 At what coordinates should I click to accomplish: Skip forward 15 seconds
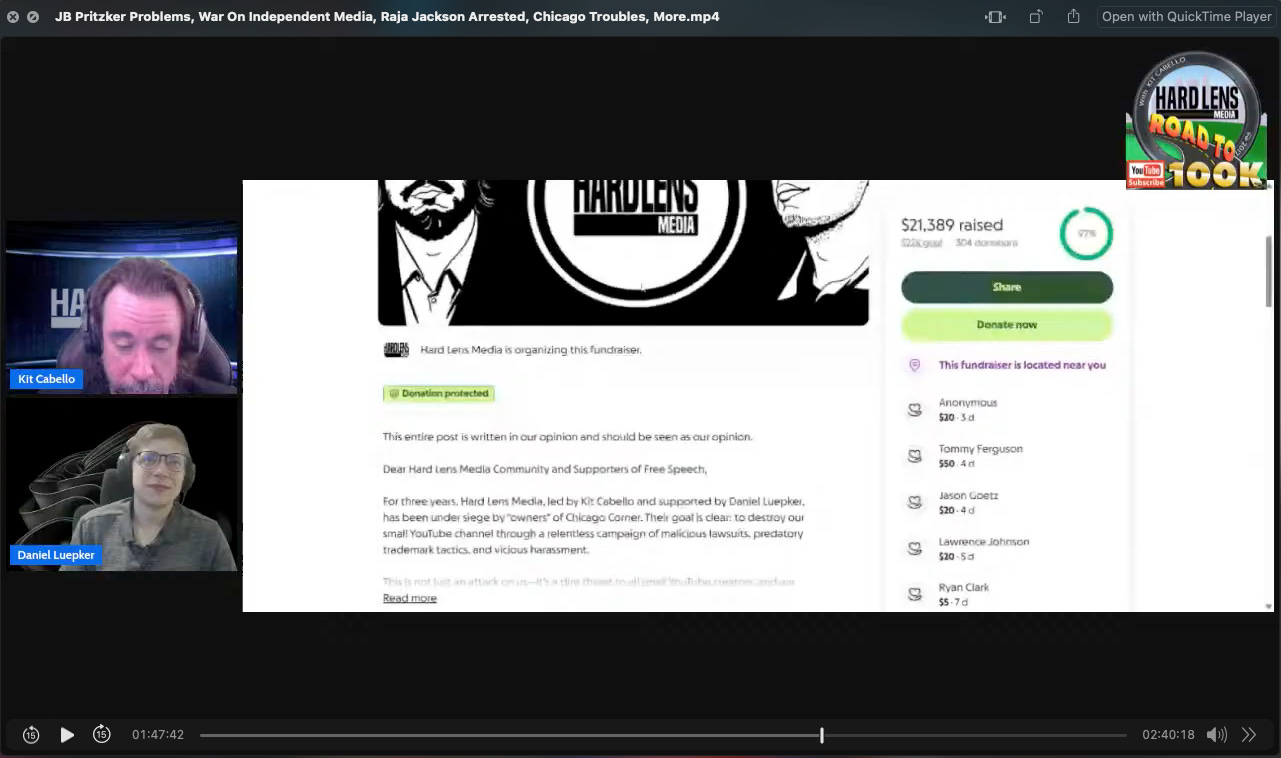(102, 735)
